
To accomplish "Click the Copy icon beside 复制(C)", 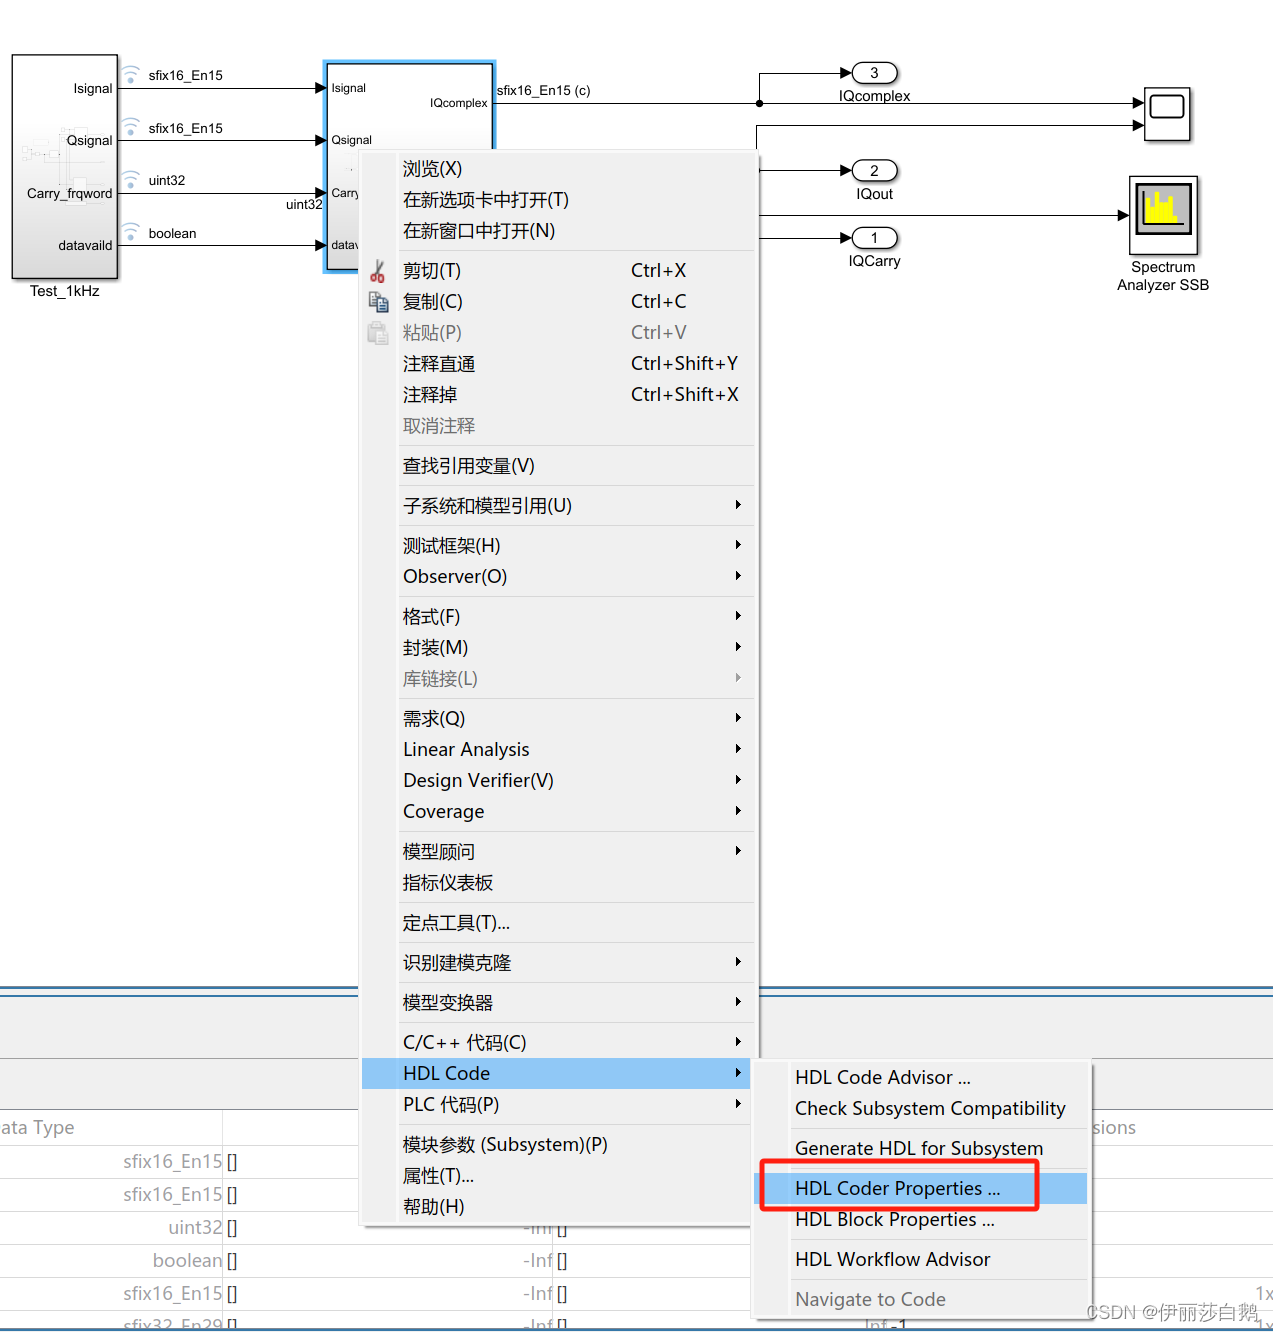I will pyautogui.click(x=378, y=301).
